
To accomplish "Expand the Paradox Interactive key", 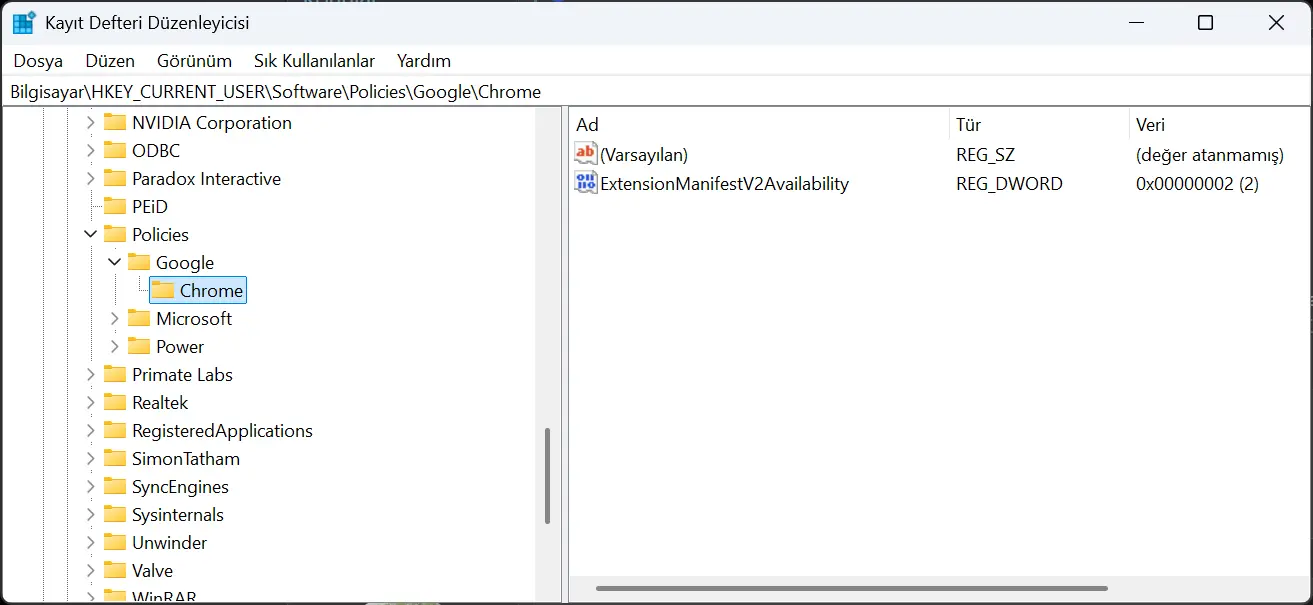I will pyautogui.click(x=91, y=179).
